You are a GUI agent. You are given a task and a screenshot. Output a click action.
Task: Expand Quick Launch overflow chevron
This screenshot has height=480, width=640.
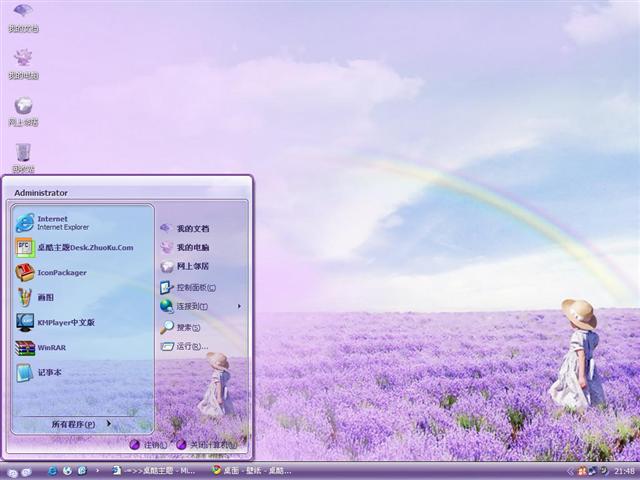[x=97, y=471]
